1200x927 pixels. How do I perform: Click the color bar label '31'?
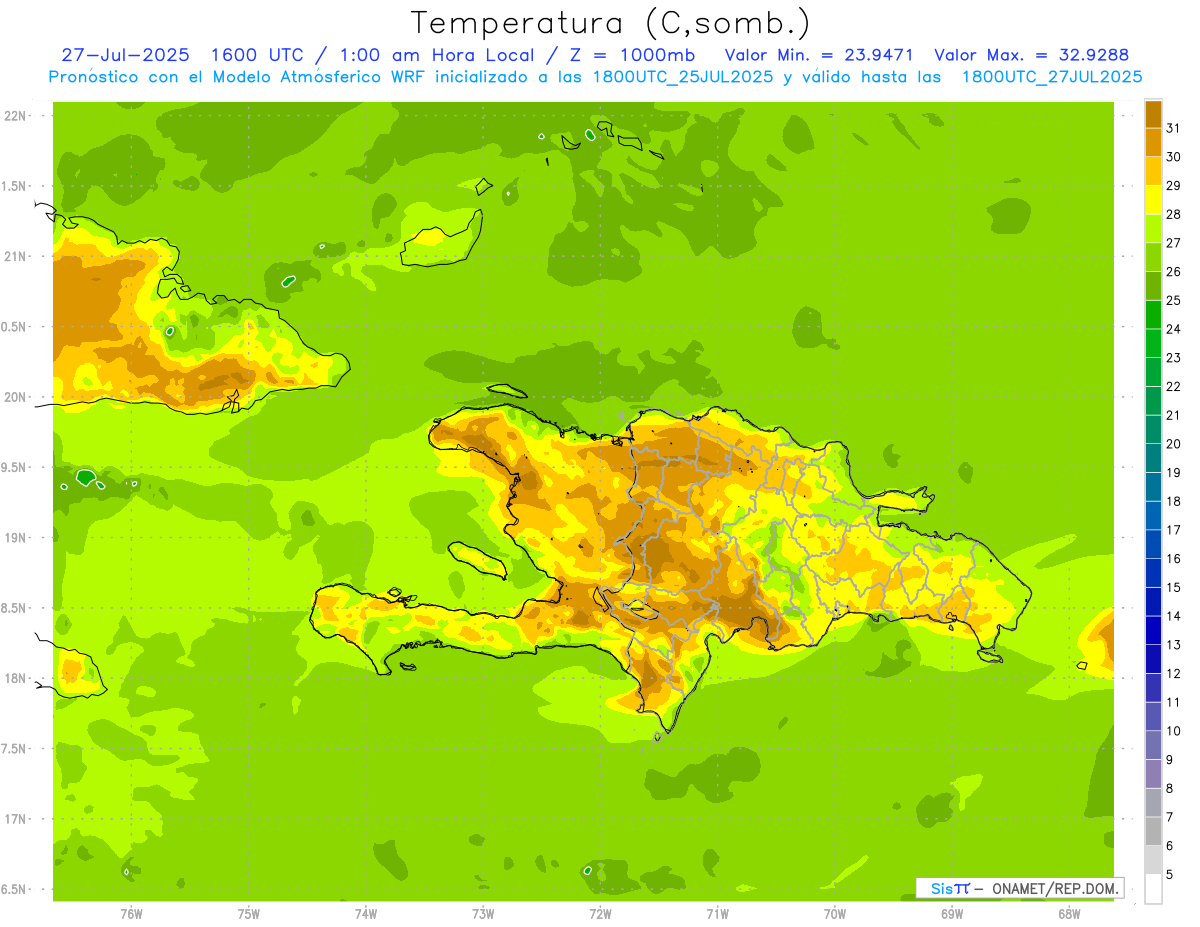pyautogui.click(x=1173, y=128)
